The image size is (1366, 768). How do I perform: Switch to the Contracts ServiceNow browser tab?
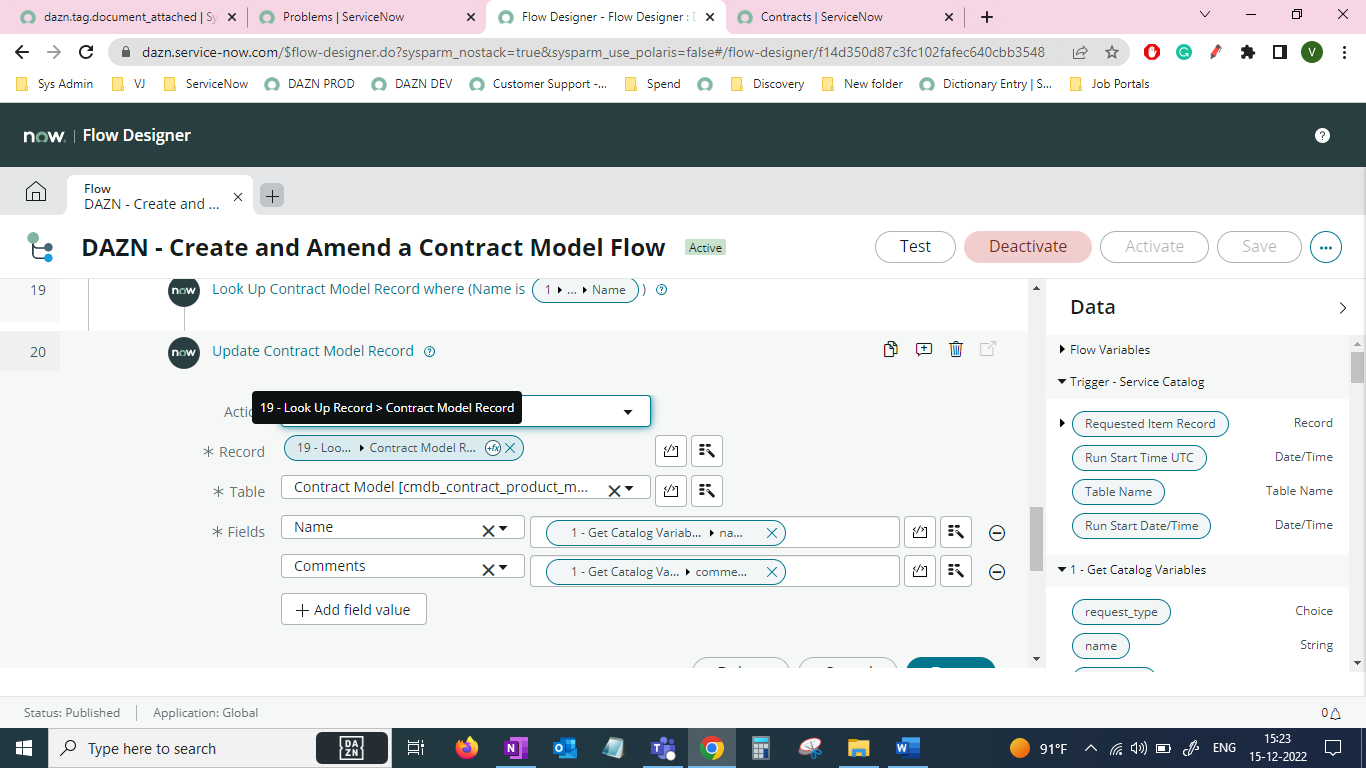846,17
